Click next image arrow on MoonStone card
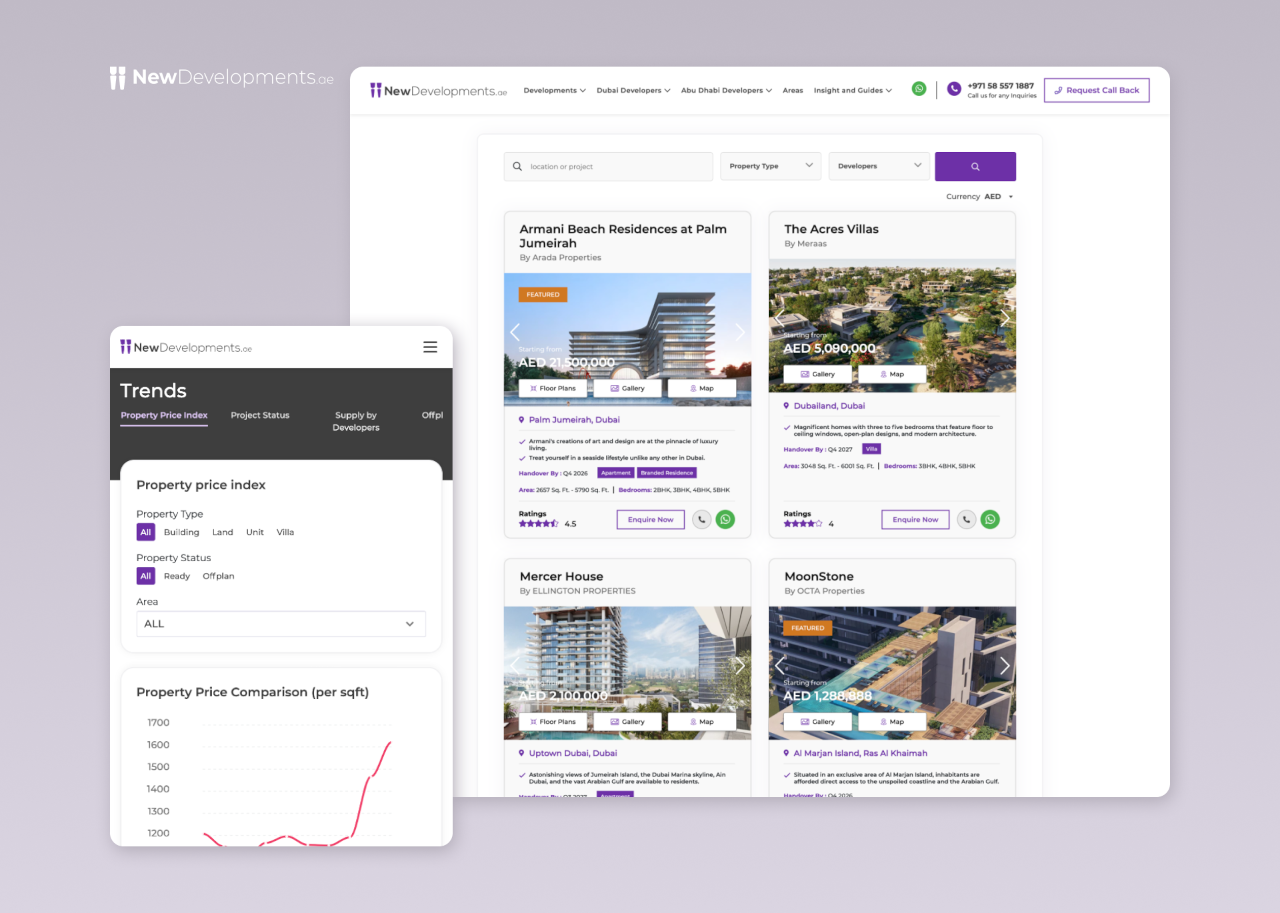 click(x=1005, y=665)
